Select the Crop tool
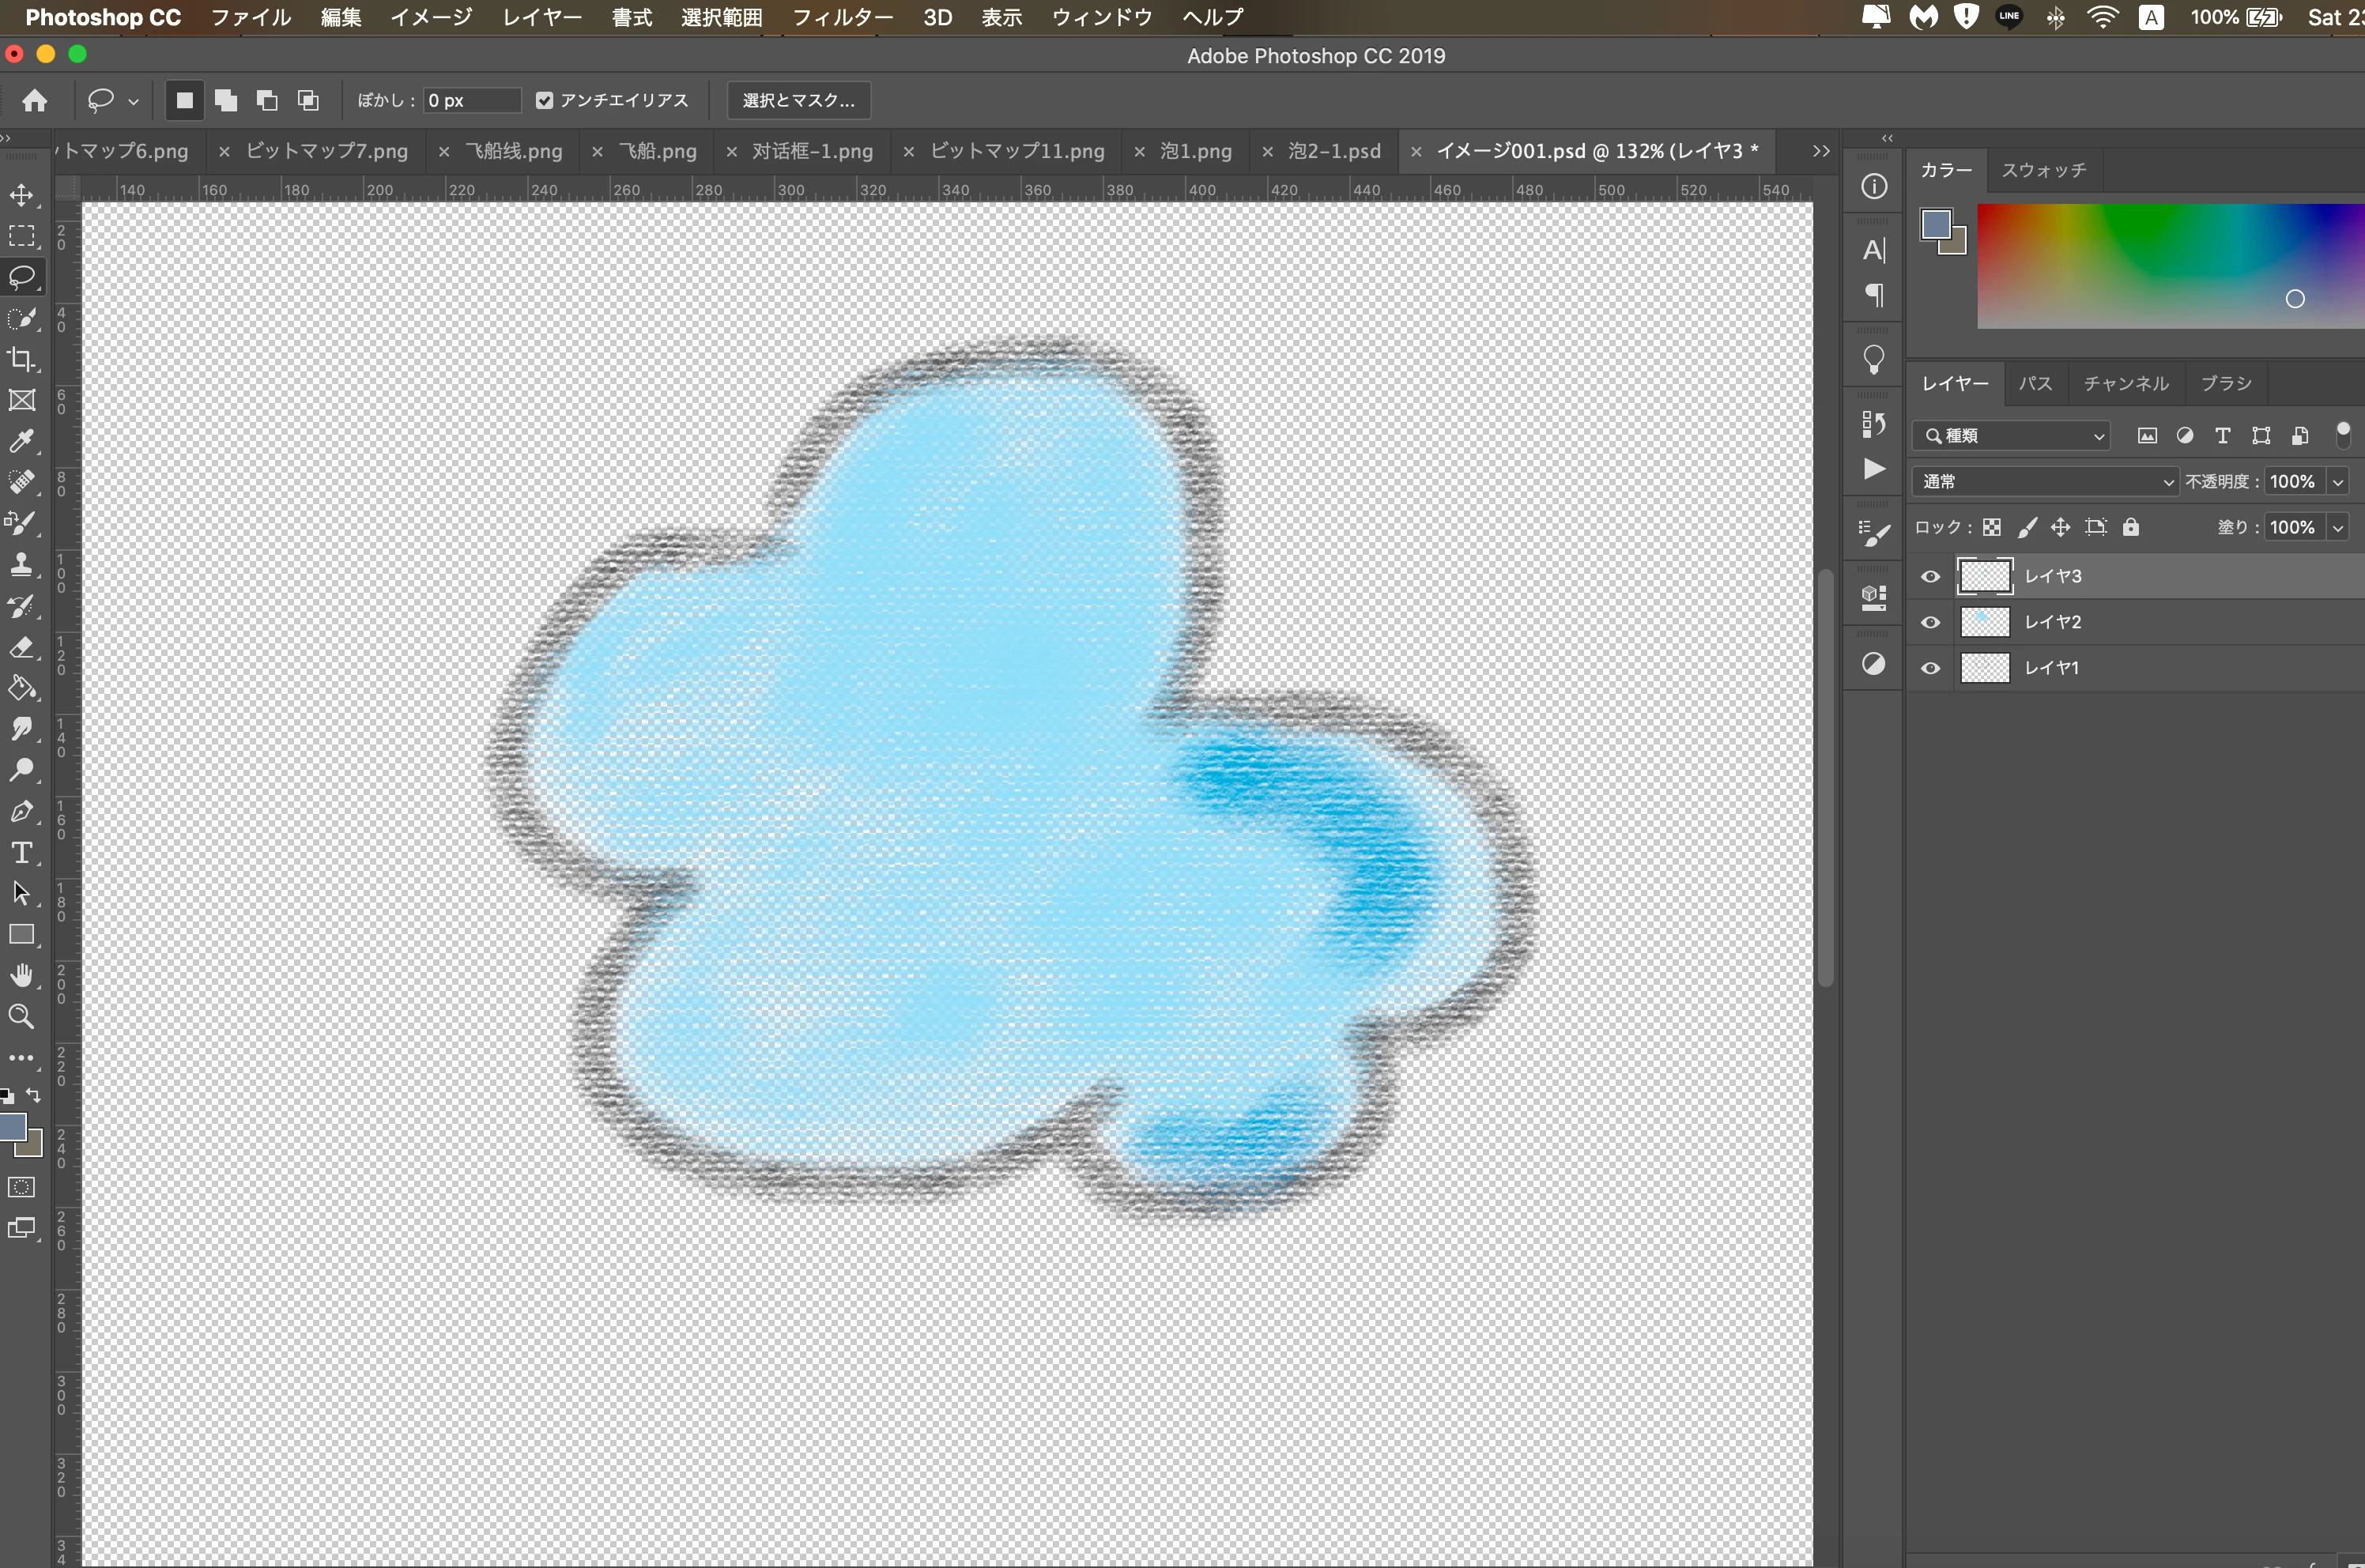This screenshot has width=2365, height=1568. tap(21, 359)
